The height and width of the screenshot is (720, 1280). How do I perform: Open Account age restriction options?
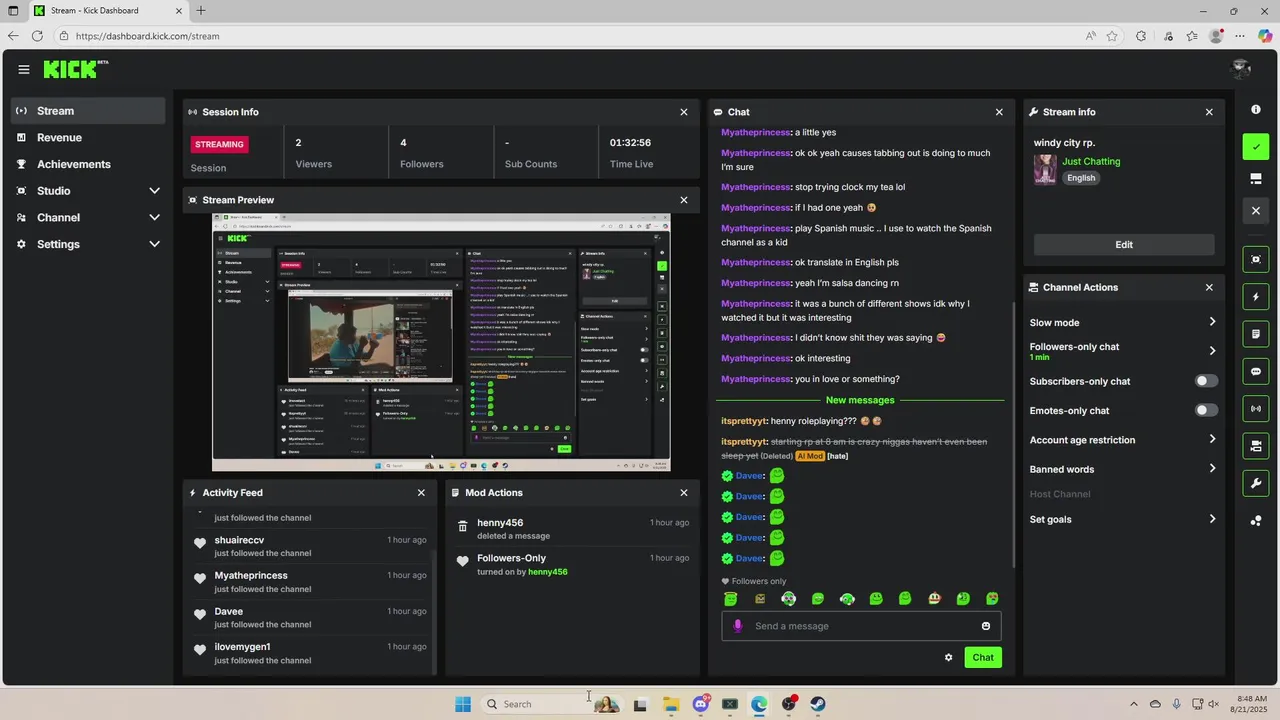[x=1212, y=439]
